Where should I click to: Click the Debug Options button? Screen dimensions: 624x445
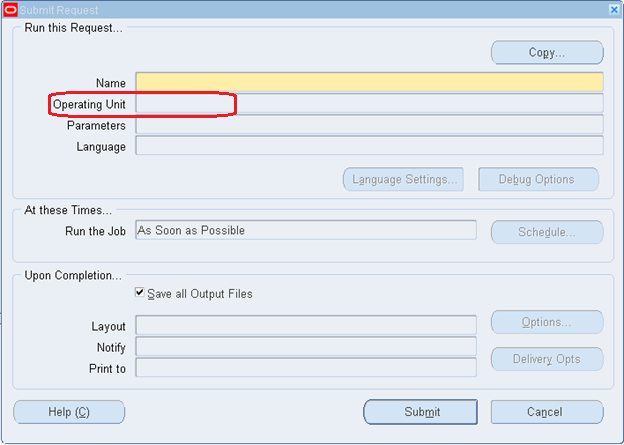[538, 180]
